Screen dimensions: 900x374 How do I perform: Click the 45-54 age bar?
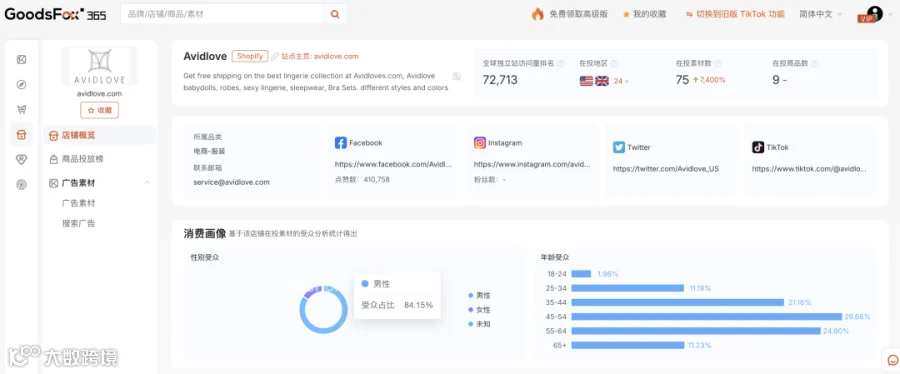pos(707,317)
